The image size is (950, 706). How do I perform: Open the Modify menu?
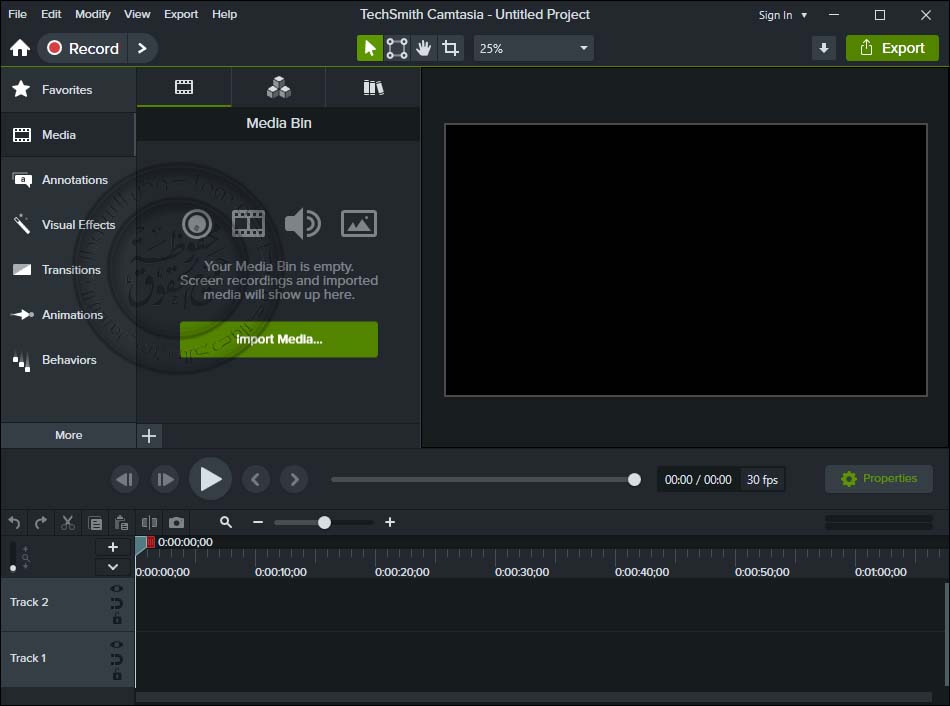[93, 14]
